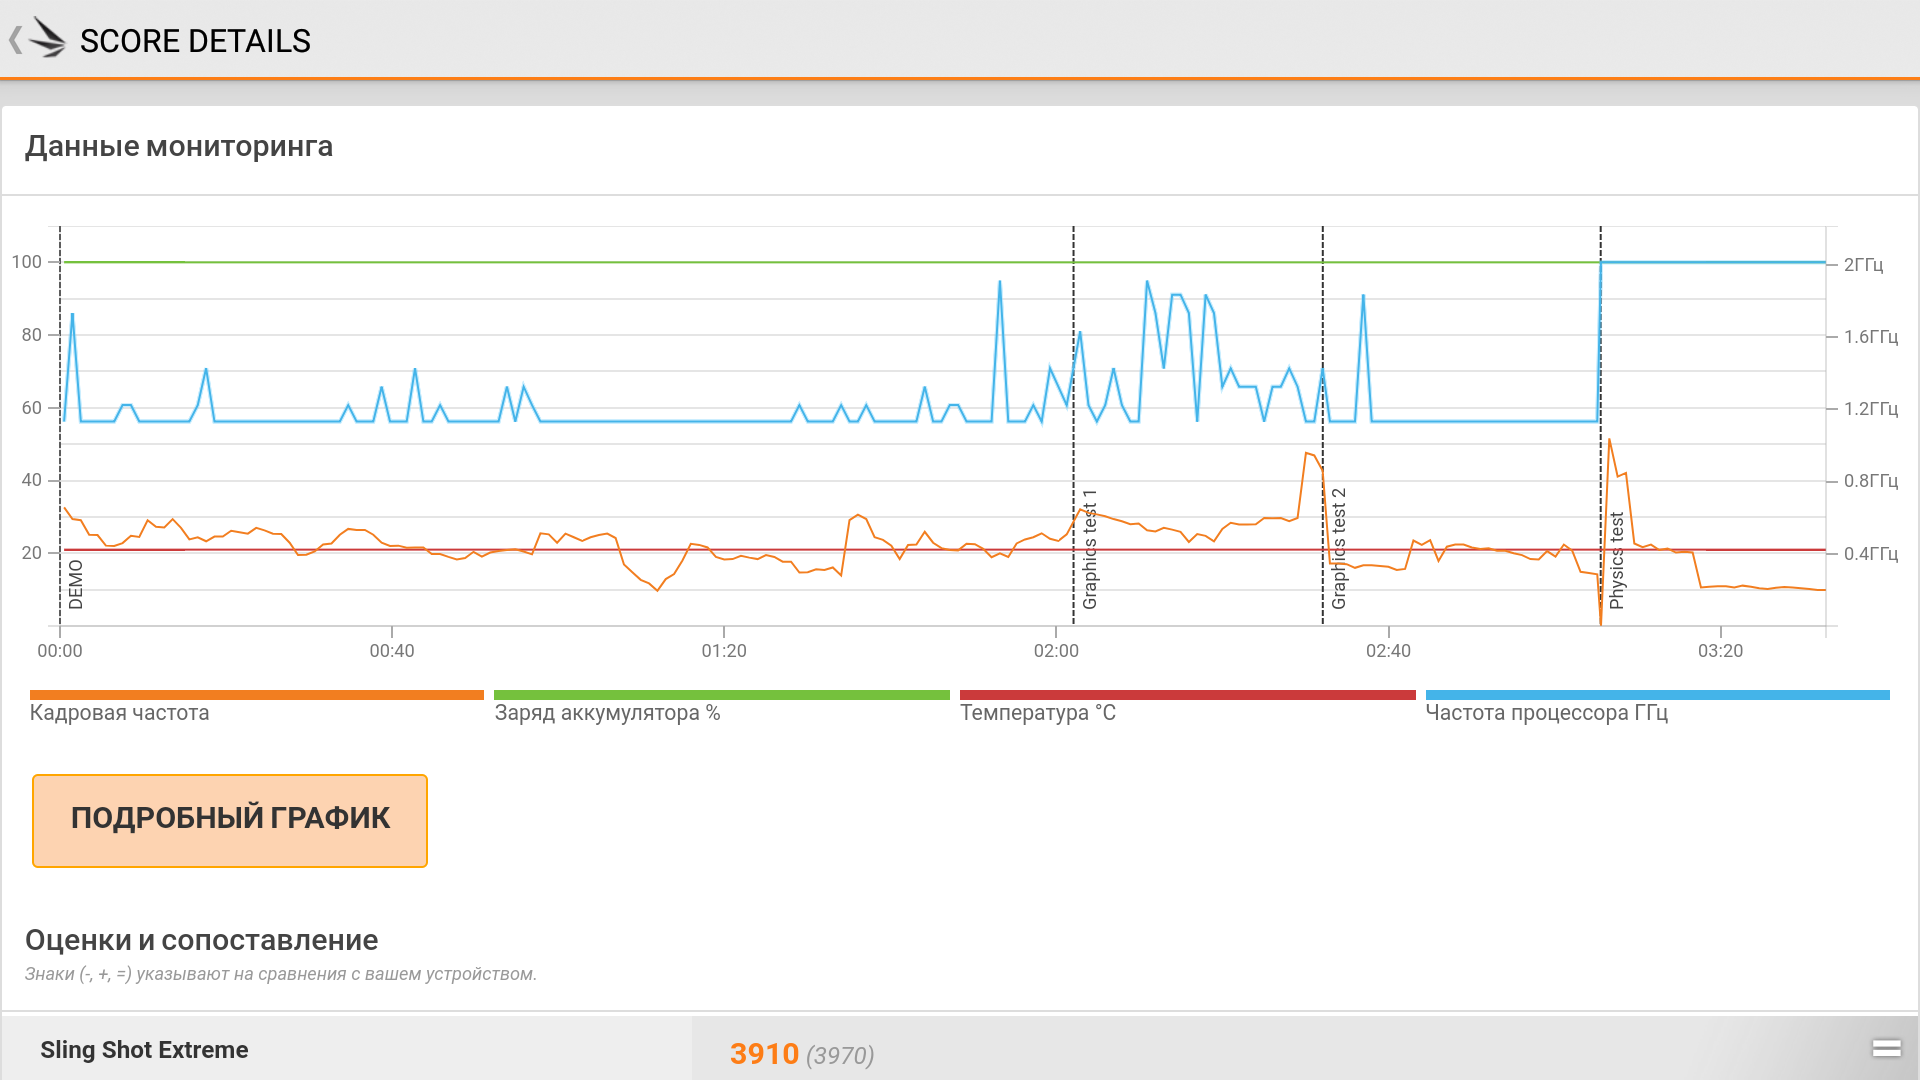This screenshot has height=1080, width=1920.
Task: Click the orange frame rate color bar
Action: click(257, 694)
